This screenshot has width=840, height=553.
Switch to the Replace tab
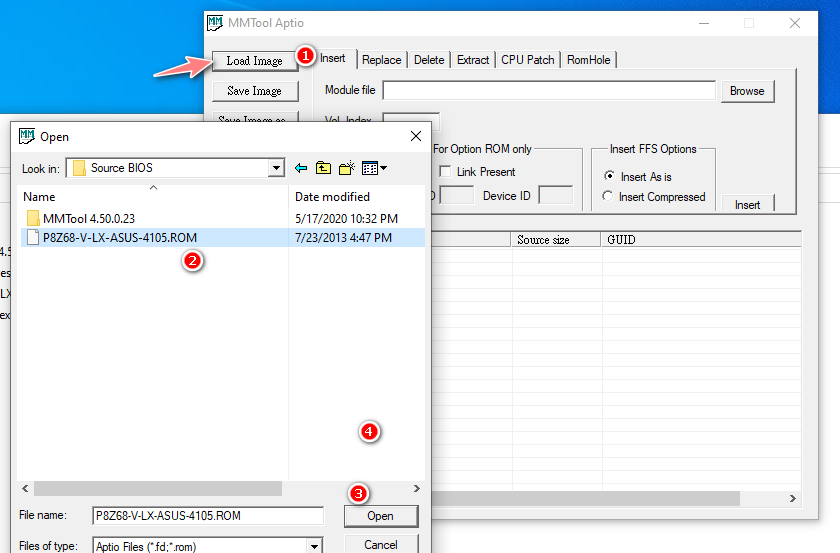[x=381, y=60]
